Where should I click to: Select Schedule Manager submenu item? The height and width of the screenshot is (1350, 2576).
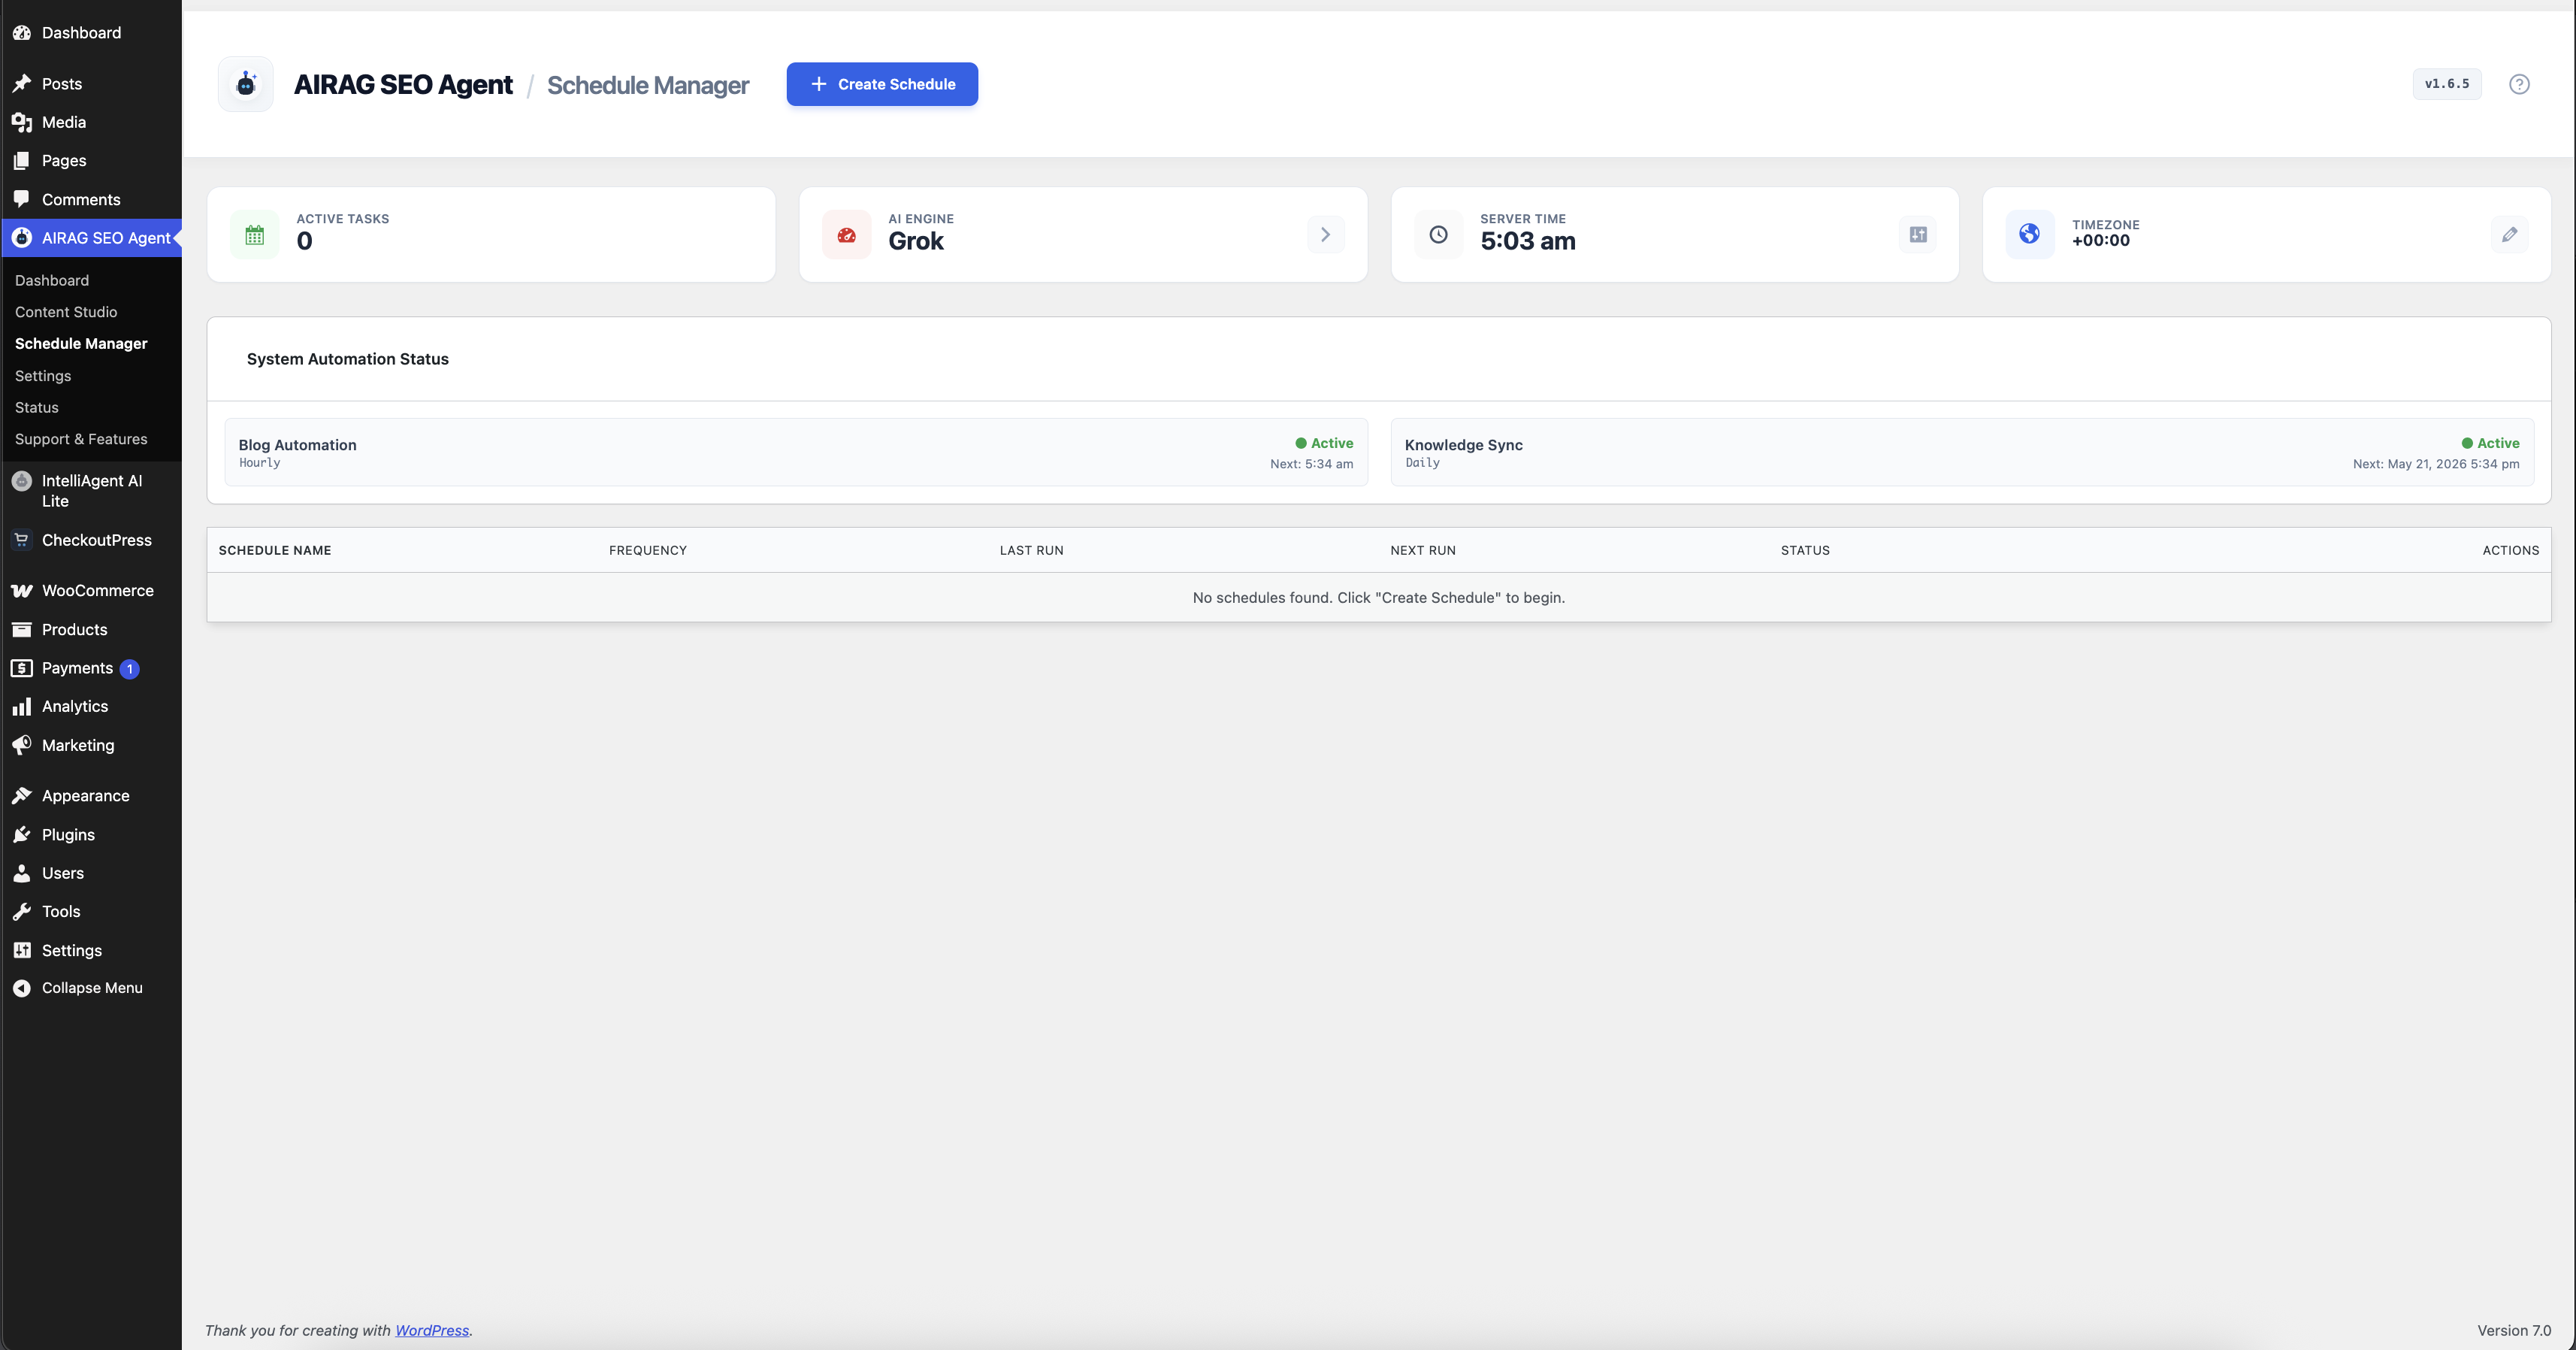81,344
